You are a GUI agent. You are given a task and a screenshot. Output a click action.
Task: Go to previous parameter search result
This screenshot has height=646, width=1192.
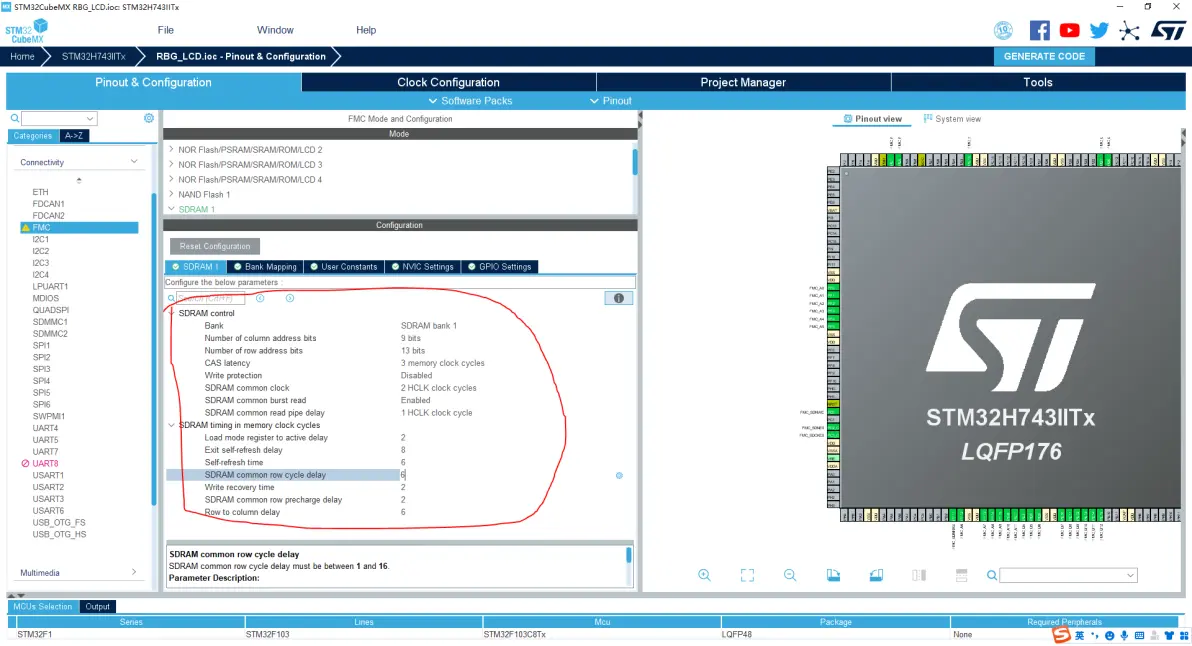tap(260, 298)
